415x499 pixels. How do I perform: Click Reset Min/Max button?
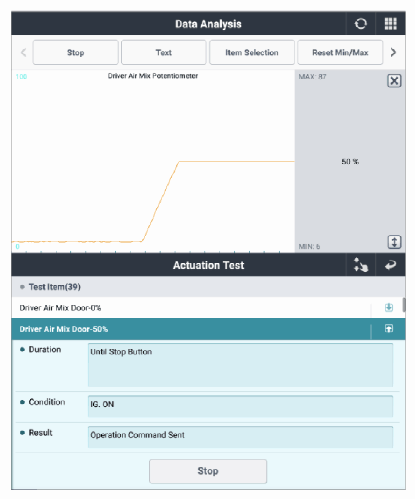[340, 52]
